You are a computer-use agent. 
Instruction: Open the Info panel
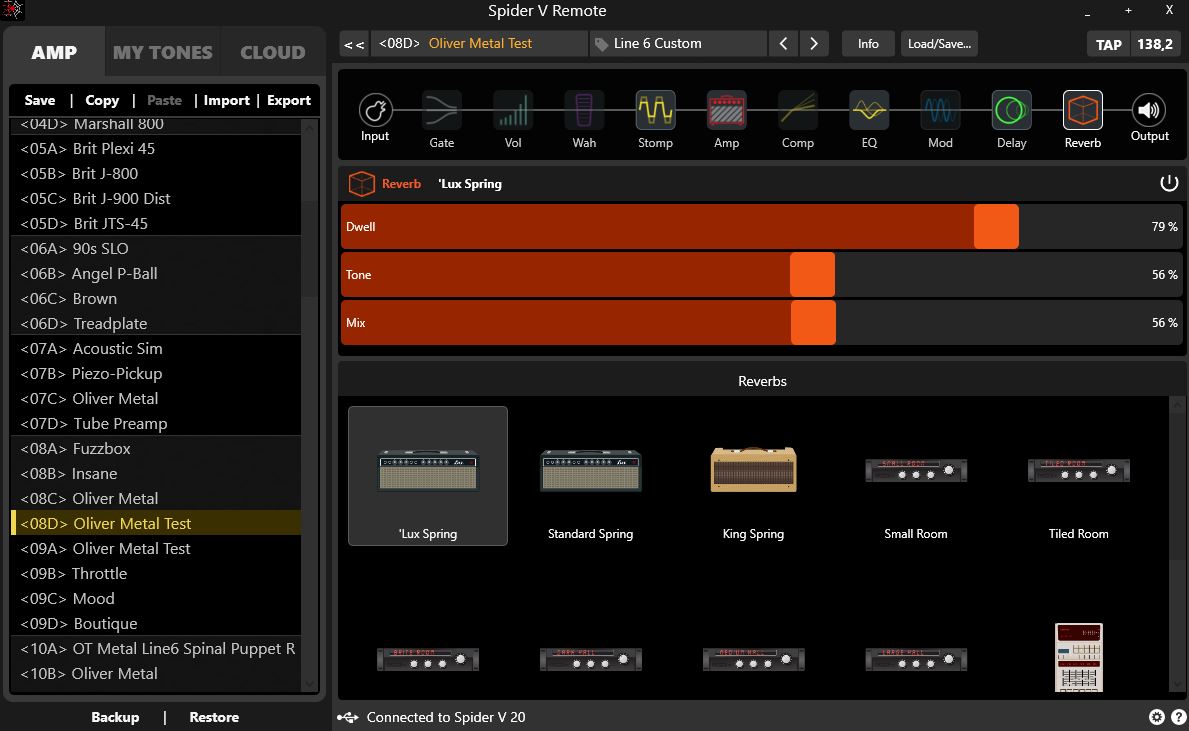(868, 44)
